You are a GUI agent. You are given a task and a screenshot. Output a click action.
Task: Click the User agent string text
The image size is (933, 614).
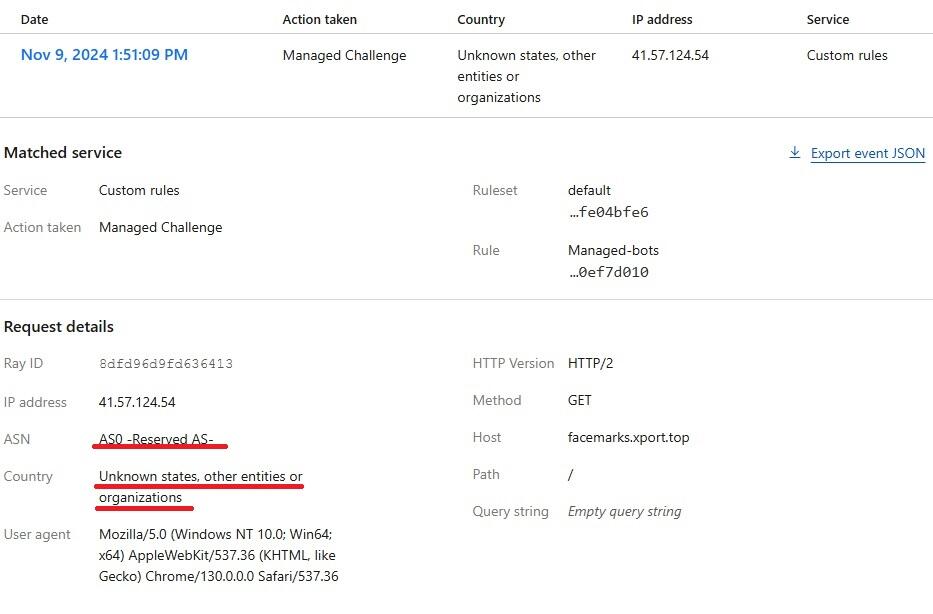click(218, 555)
